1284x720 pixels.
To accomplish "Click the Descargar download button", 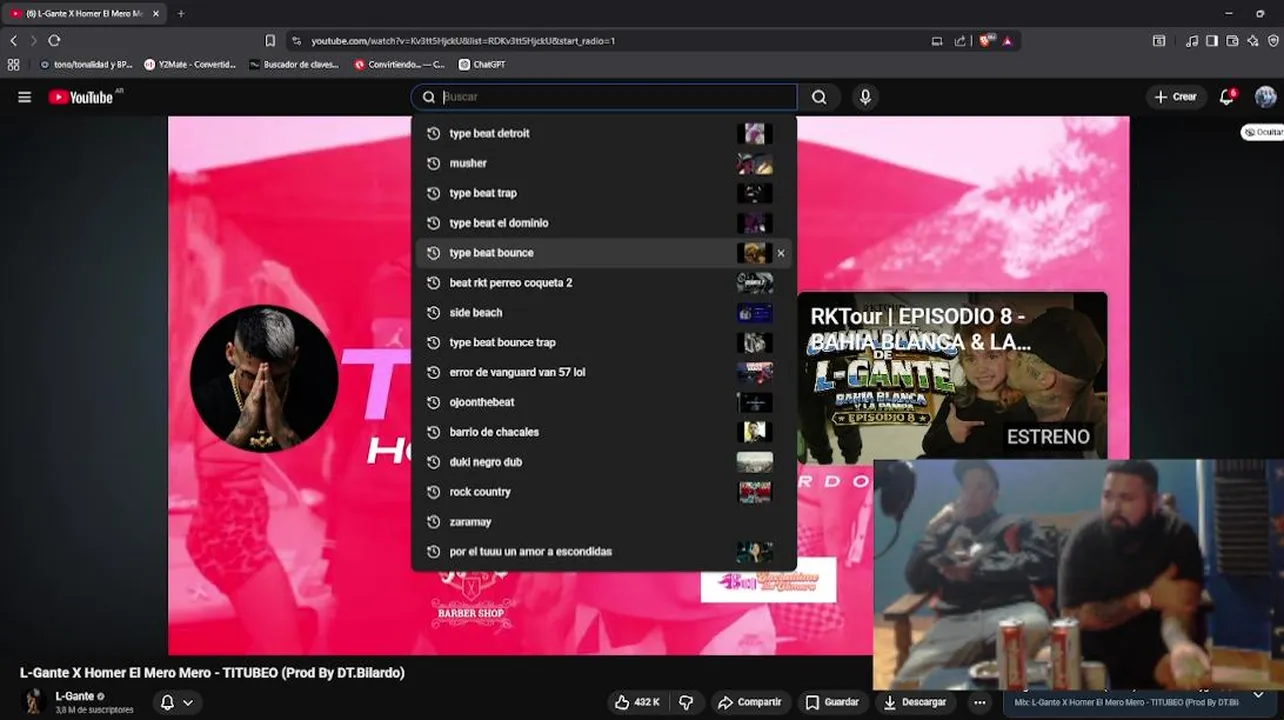I will pos(915,702).
